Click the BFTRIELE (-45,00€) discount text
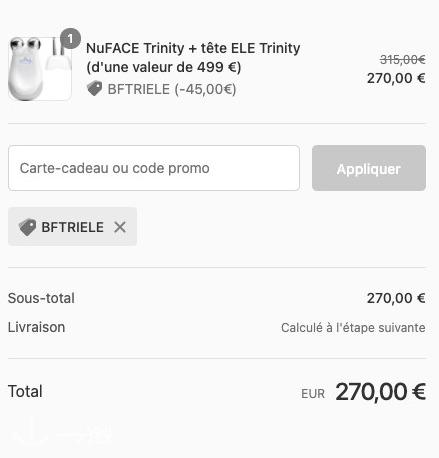439x458 pixels. (x=172, y=89)
